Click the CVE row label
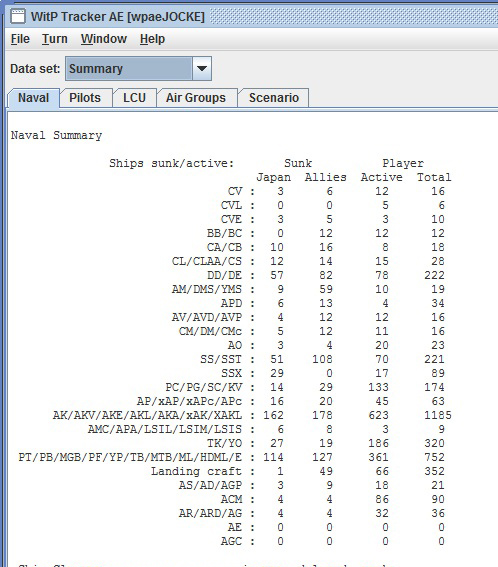Screen dimensions: 498x567 231,219
